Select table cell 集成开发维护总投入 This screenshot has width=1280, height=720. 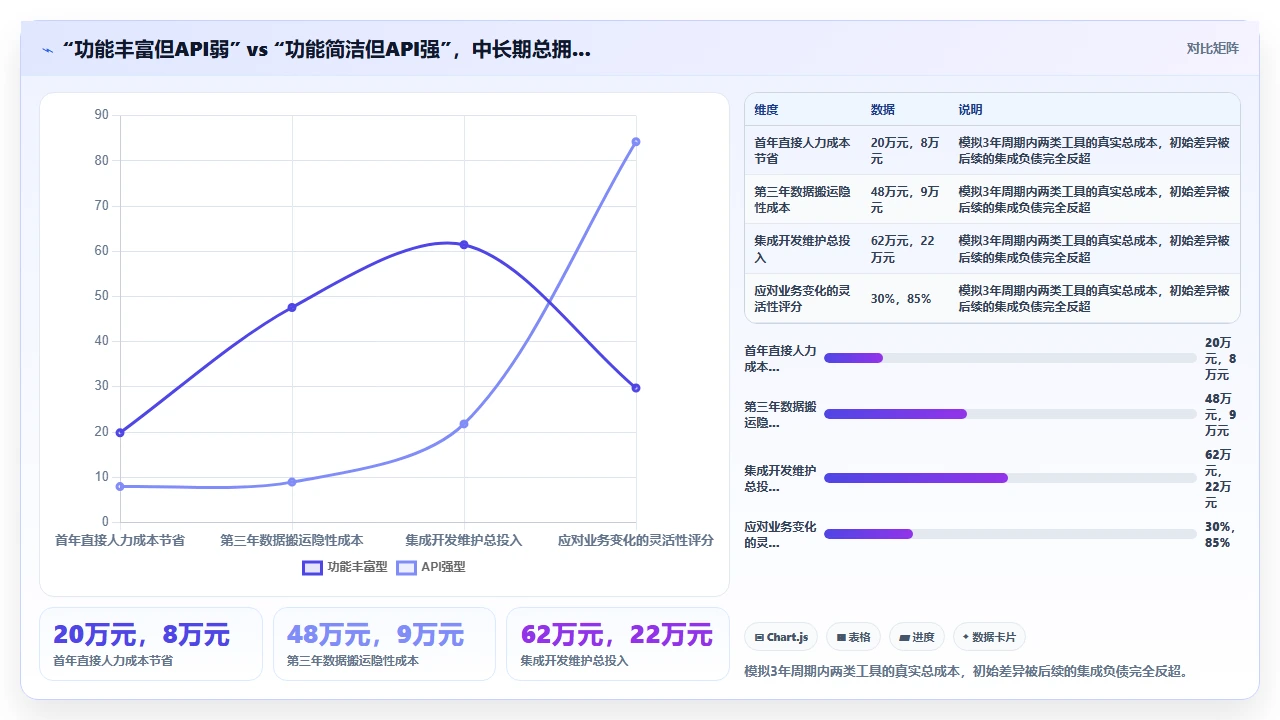click(802, 249)
